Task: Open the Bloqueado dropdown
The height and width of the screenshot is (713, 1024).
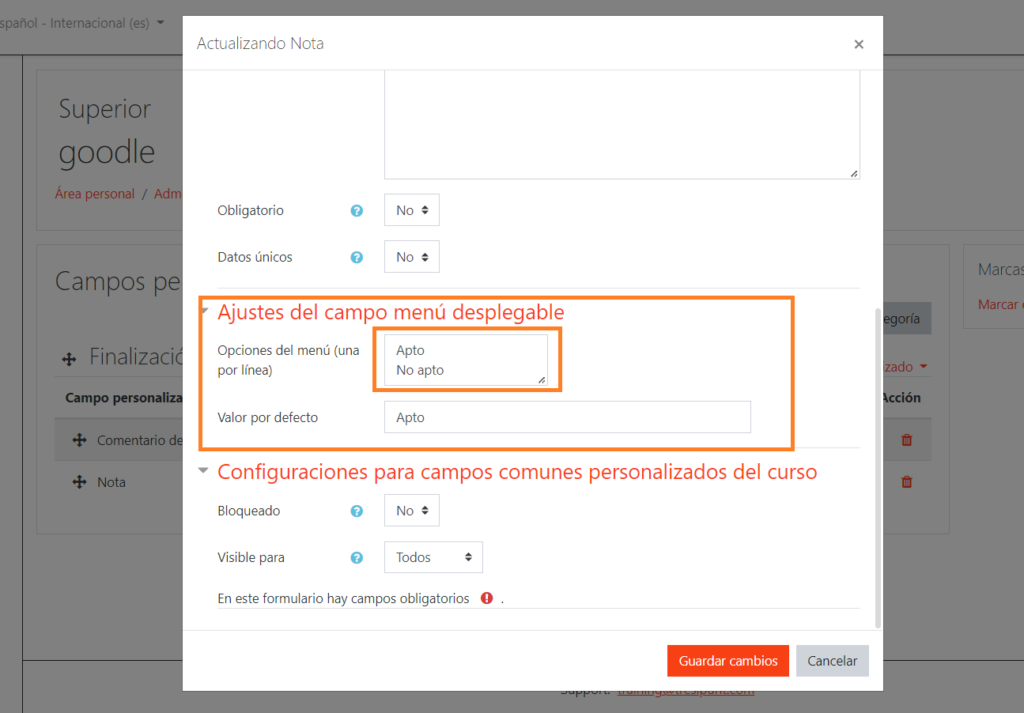Action: 411,511
